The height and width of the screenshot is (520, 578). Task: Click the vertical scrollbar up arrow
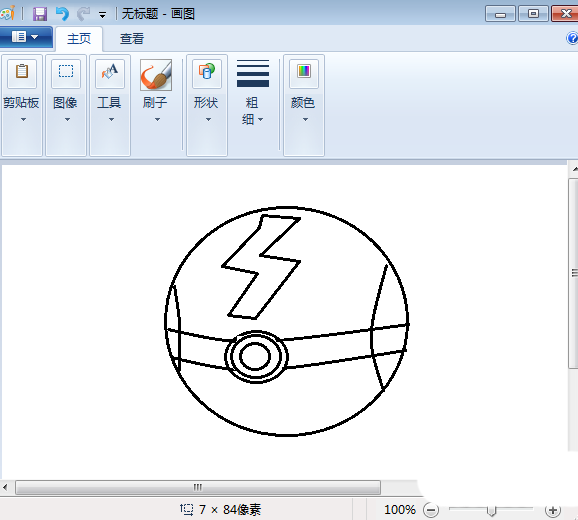(574, 170)
